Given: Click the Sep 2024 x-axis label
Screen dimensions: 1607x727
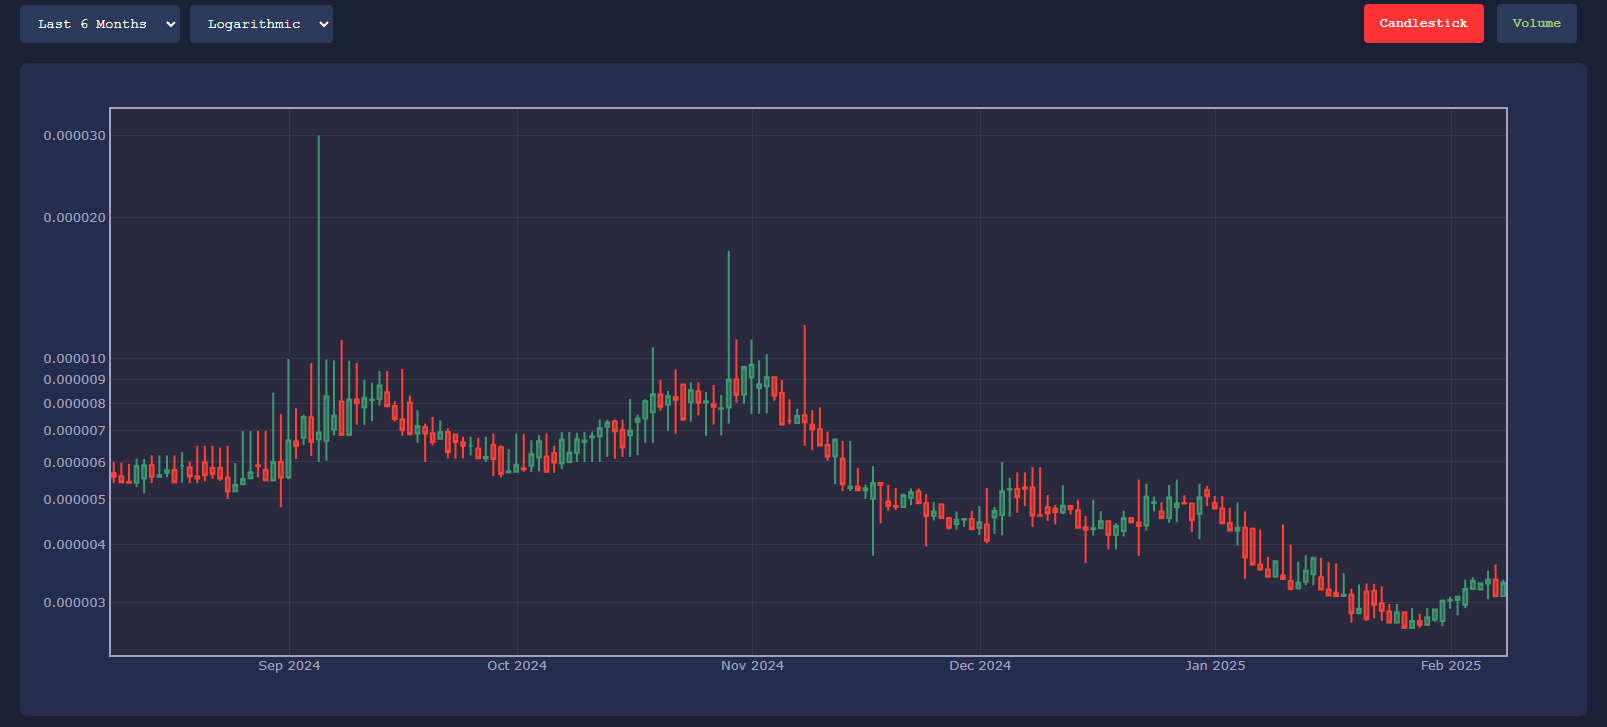Looking at the screenshot, I should pyautogui.click(x=289, y=666).
